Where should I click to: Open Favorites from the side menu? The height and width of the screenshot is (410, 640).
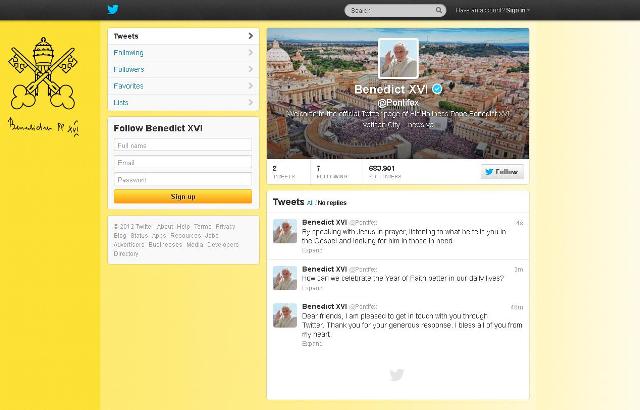point(183,86)
